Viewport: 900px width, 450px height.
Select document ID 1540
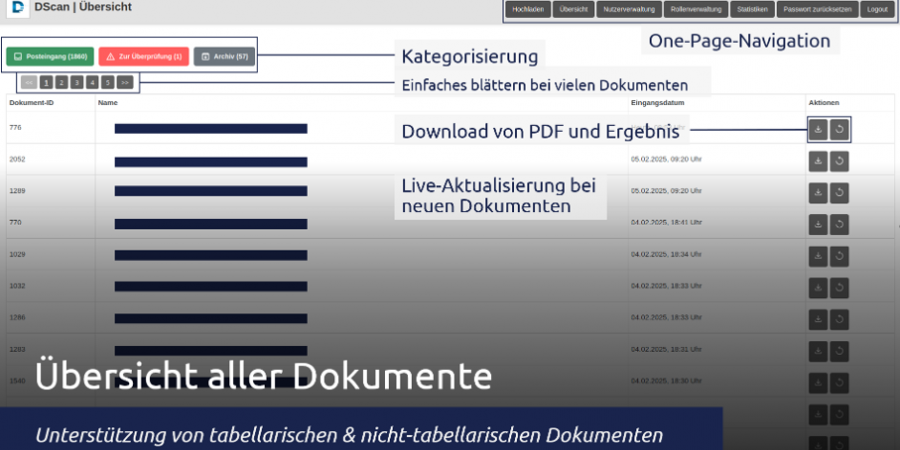17,380
